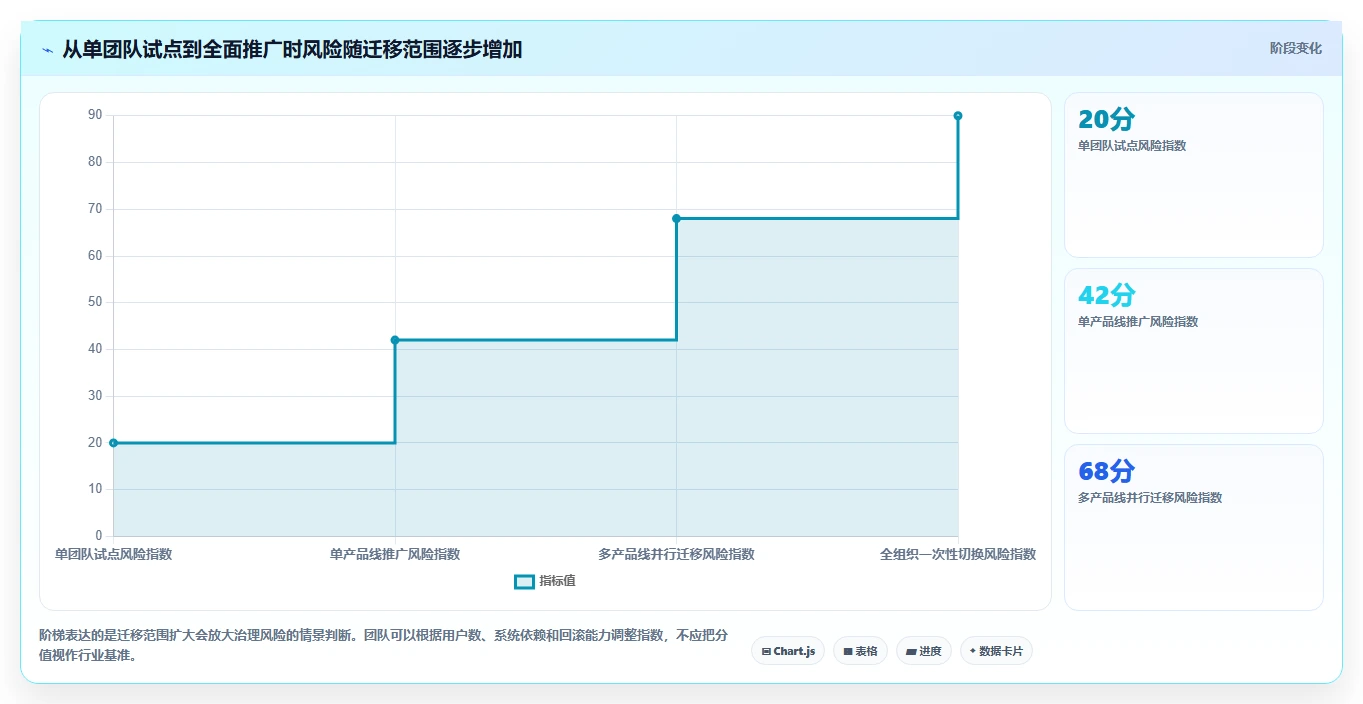Click the chart title 从单团队试点到全面推广
This screenshot has height=704, width=1363.
click(292, 49)
